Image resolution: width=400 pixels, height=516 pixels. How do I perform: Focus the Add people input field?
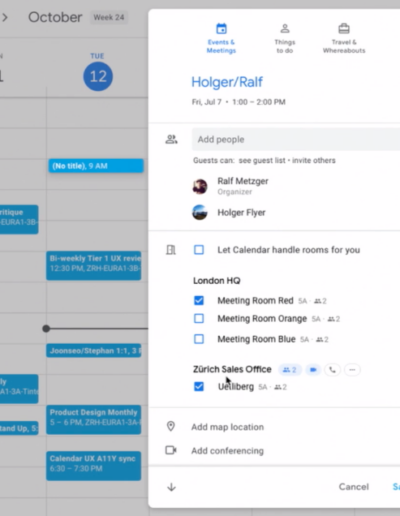point(296,139)
